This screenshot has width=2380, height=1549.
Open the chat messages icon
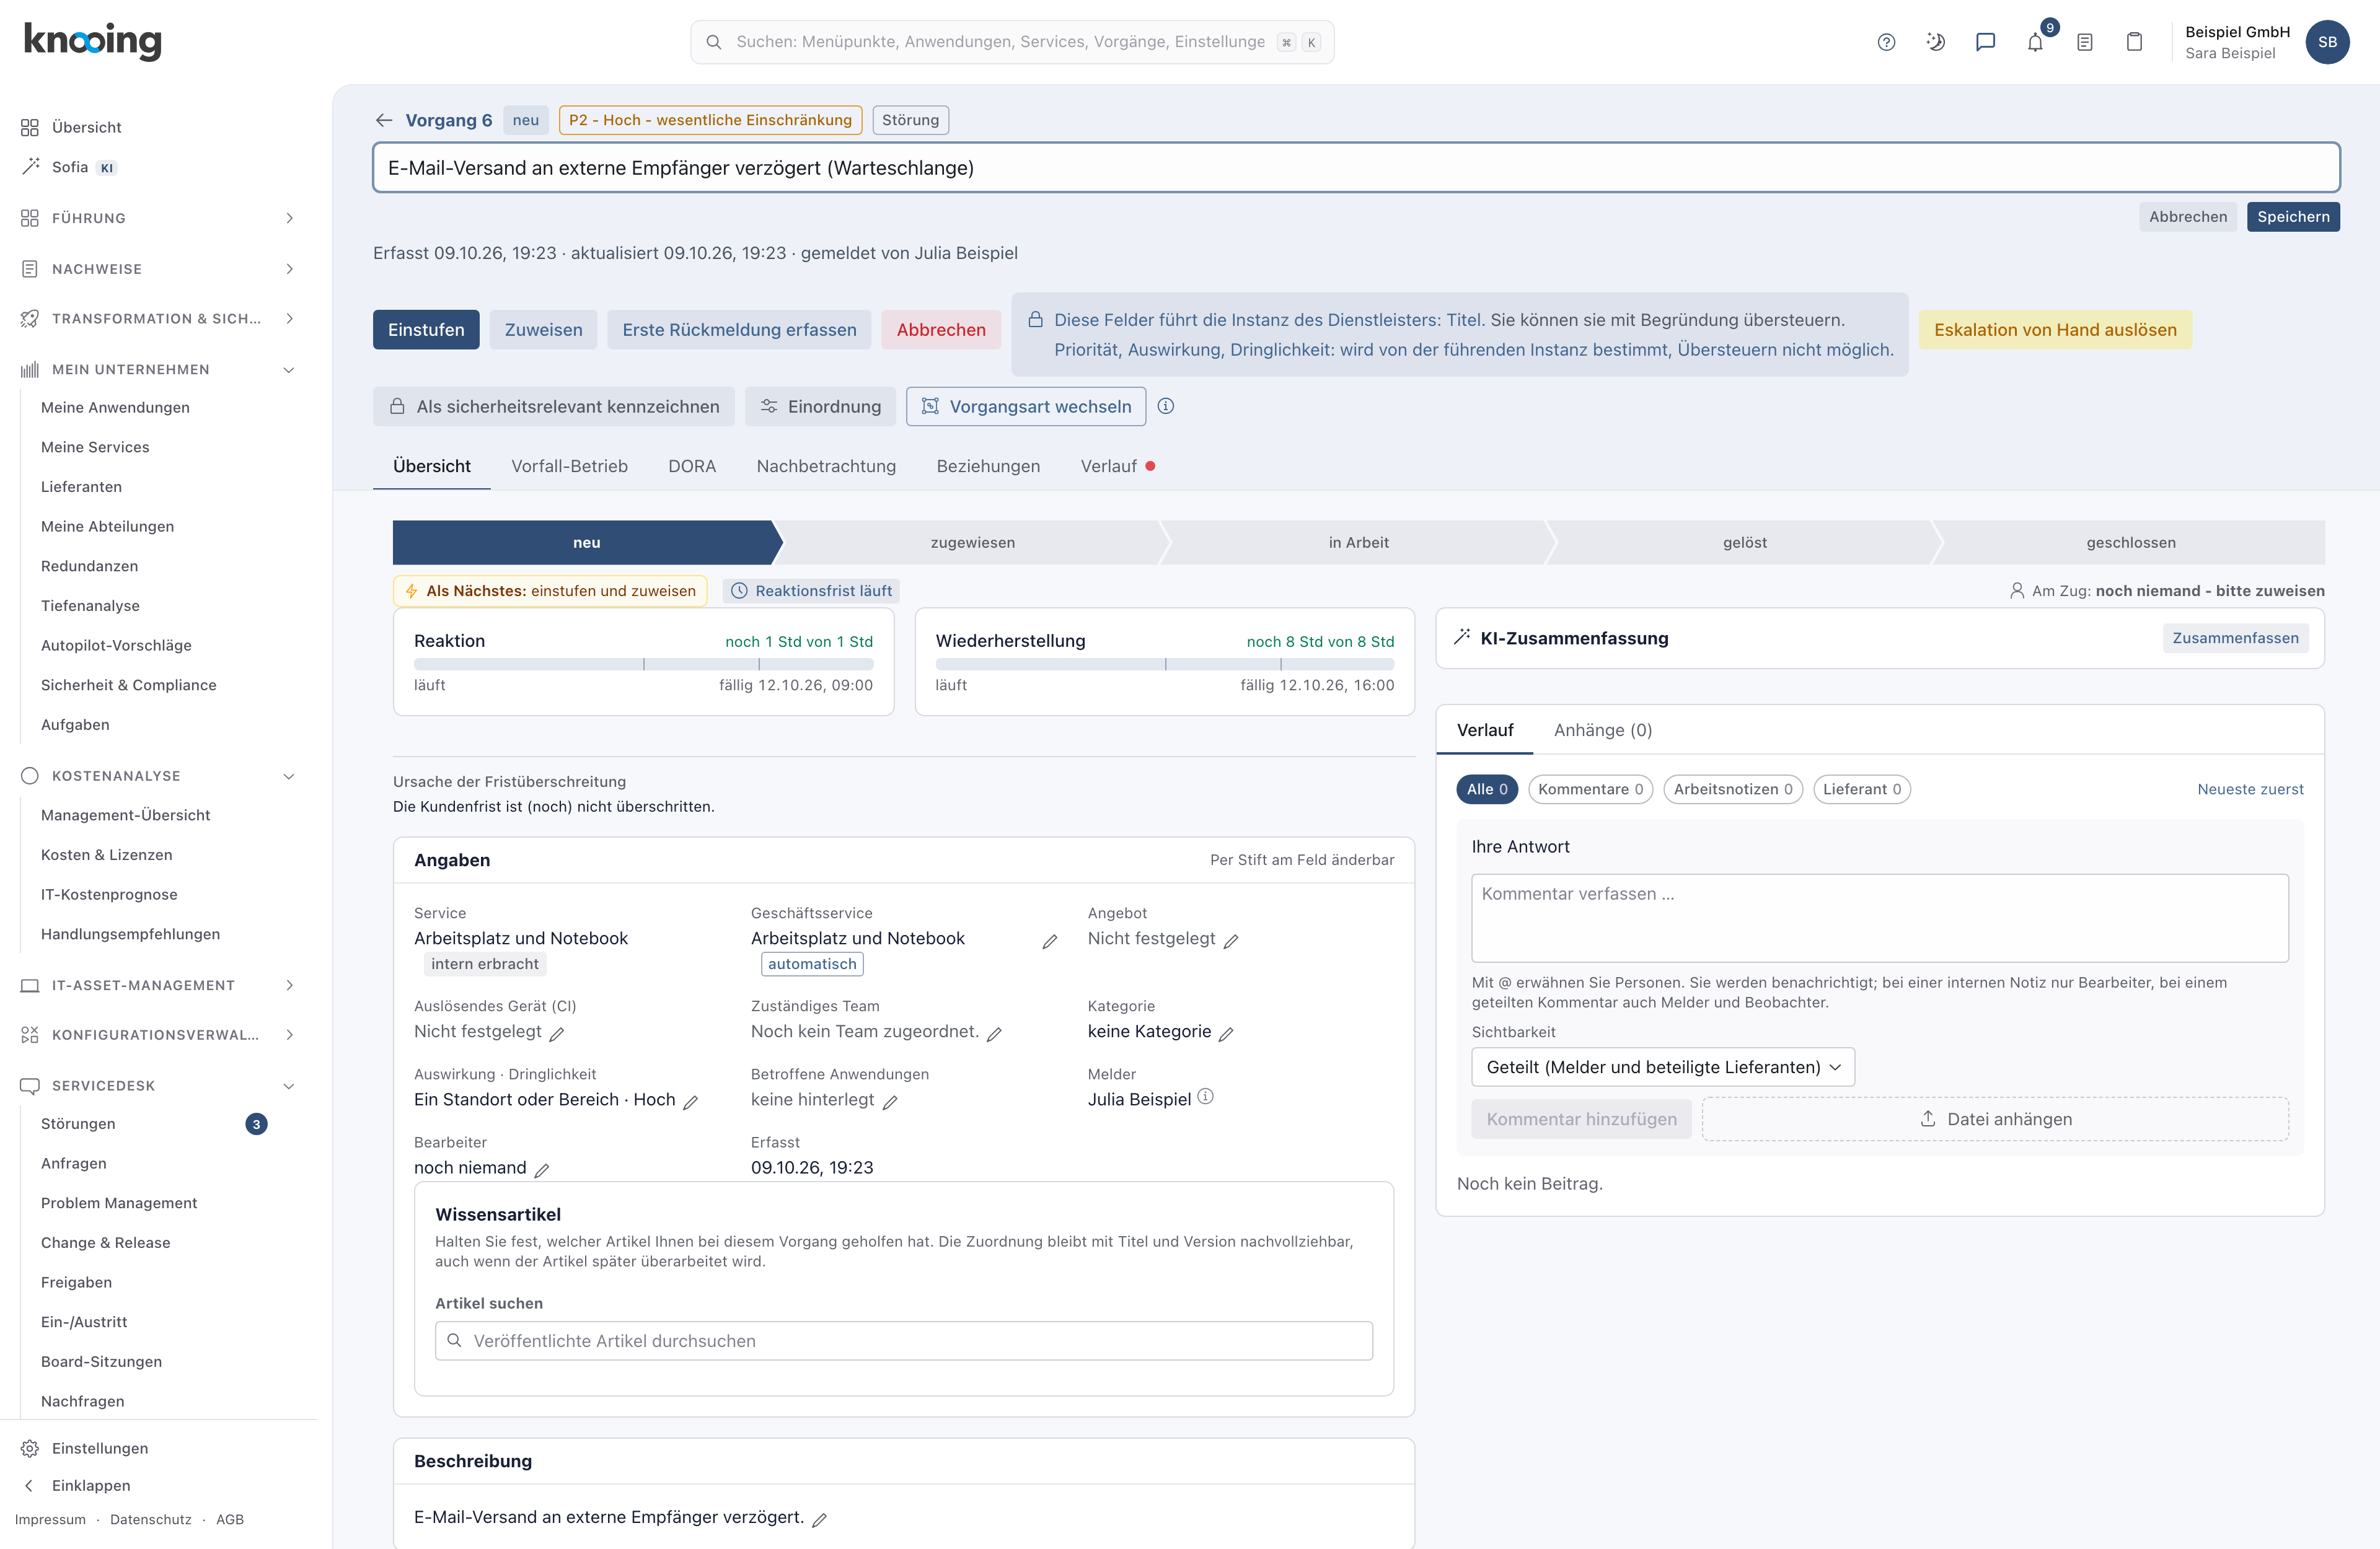pyautogui.click(x=1986, y=42)
